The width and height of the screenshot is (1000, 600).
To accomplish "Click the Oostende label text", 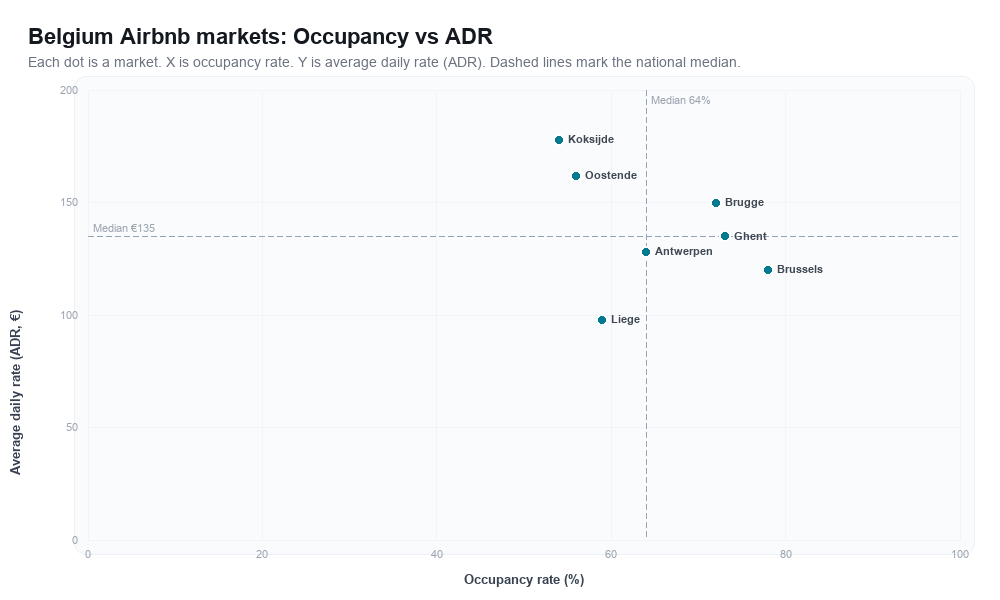I will coord(610,175).
